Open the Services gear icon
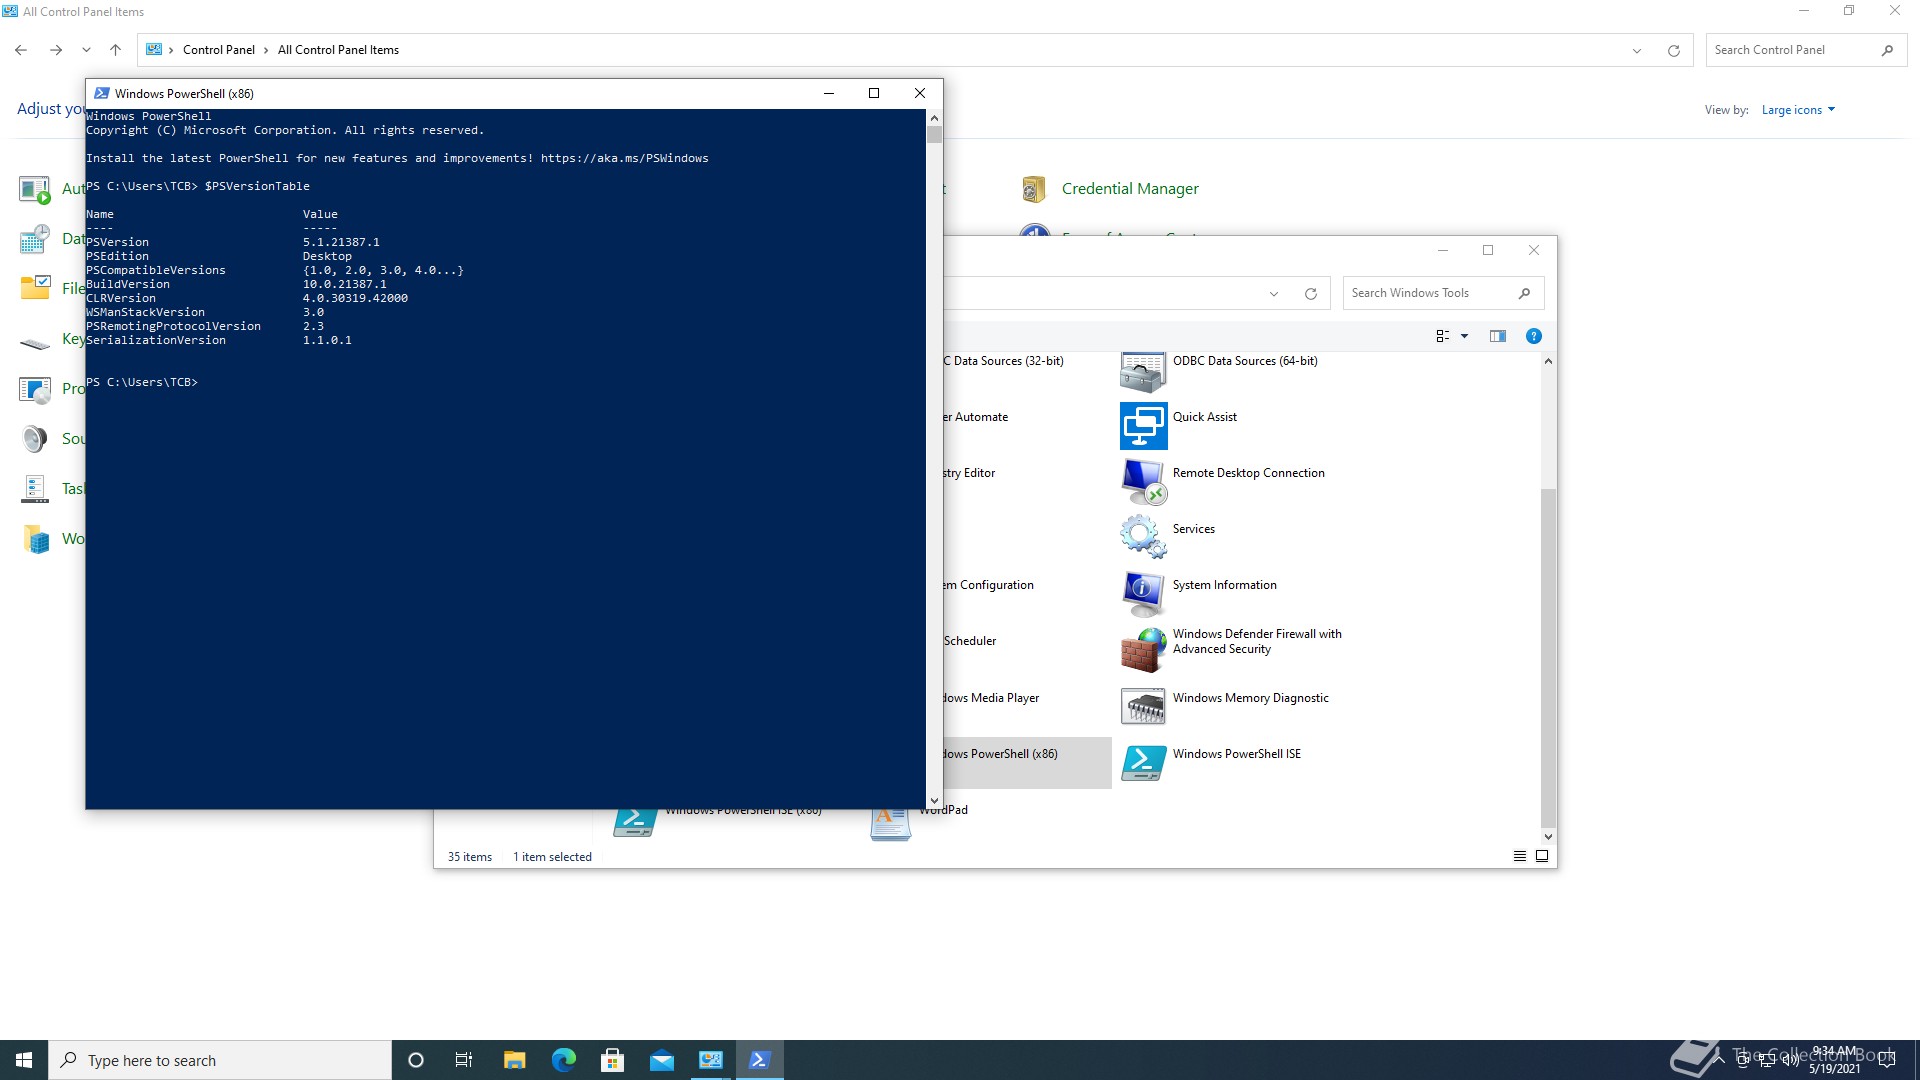Screen dimensions: 1920x1080 (x=1143, y=537)
